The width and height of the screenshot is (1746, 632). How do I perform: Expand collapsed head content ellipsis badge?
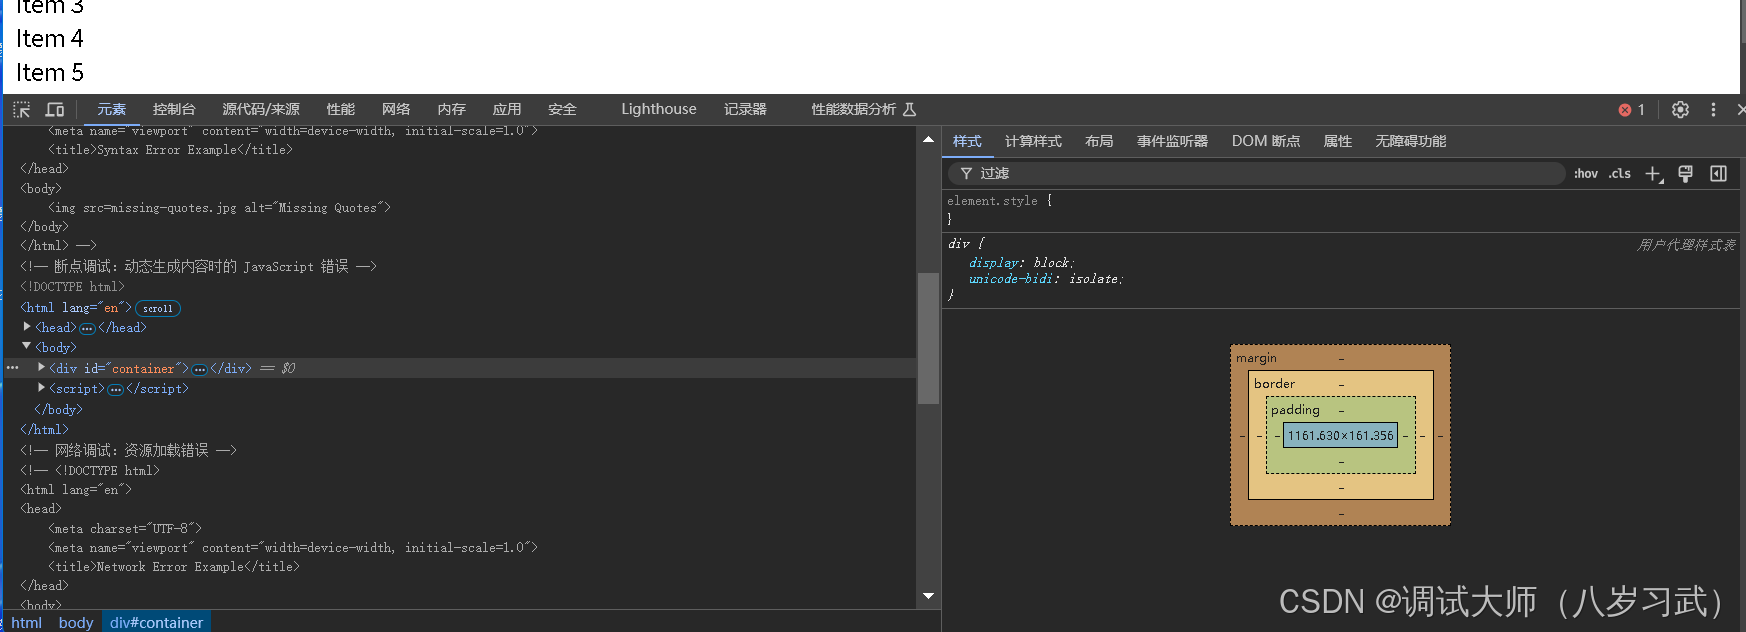[x=87, y=328]
